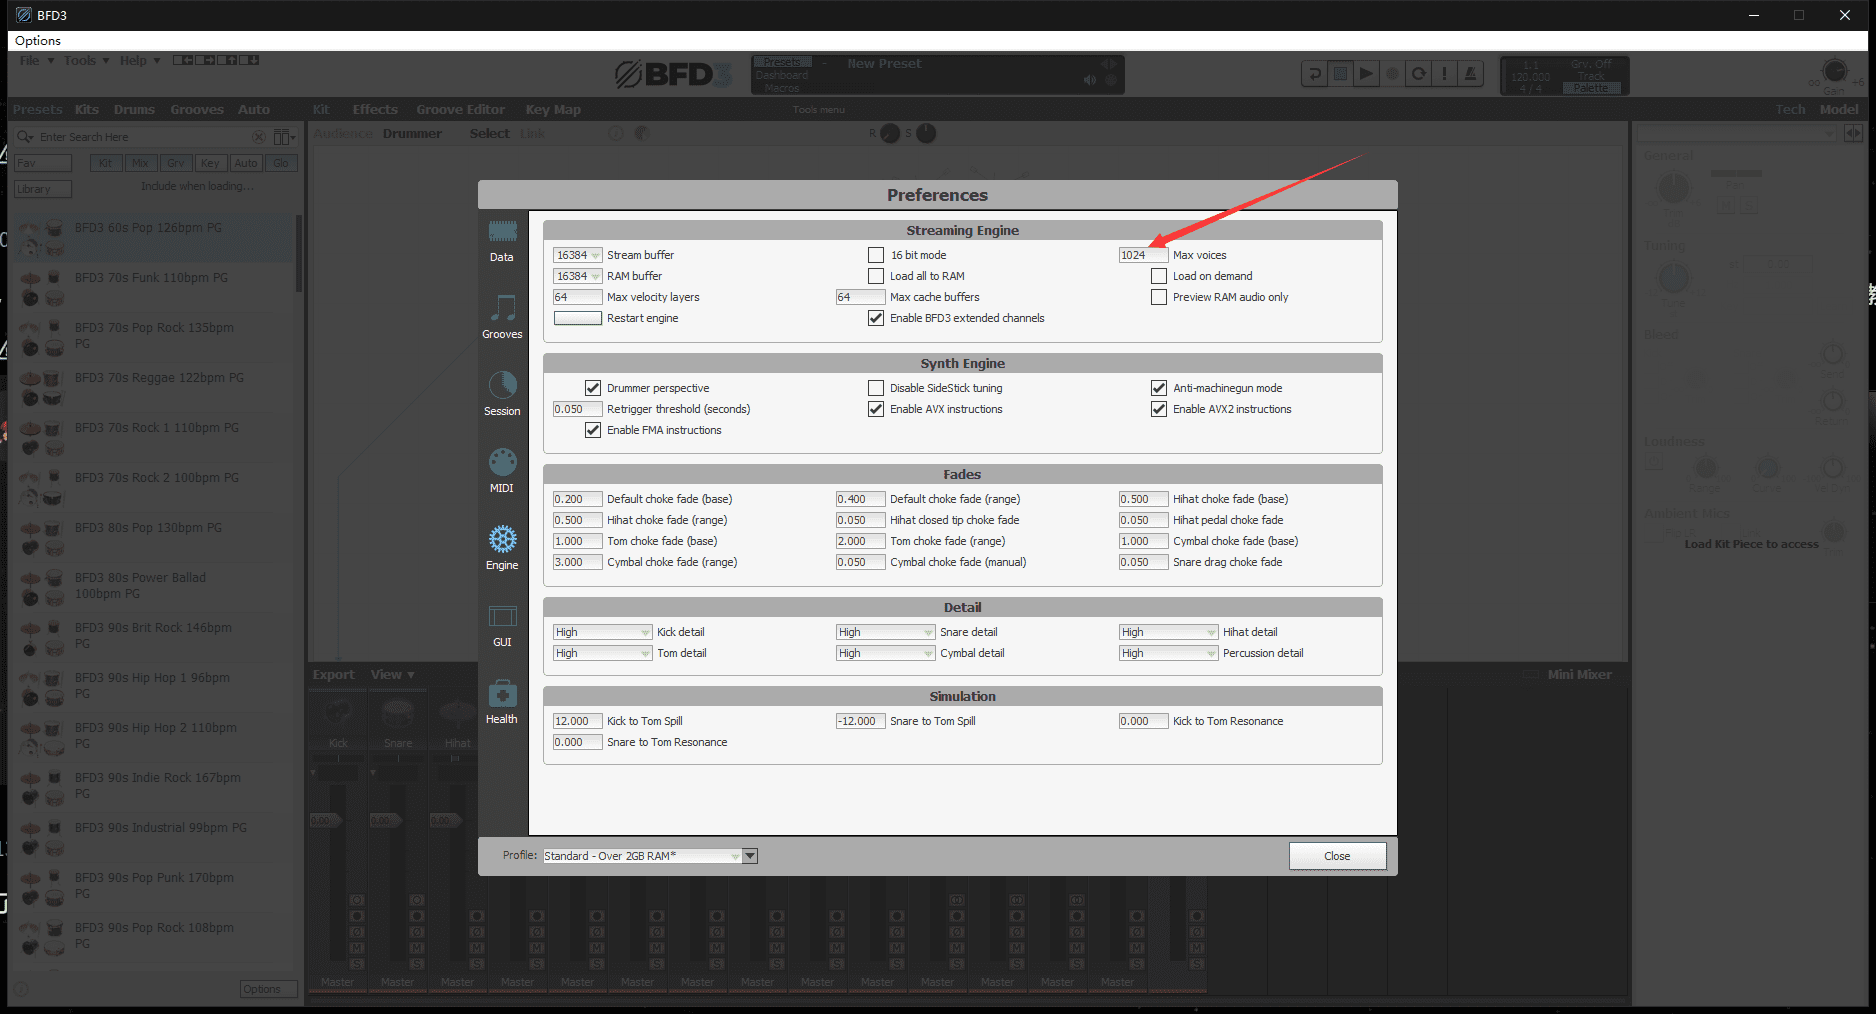Open the Cymbal detail dropdown
Viewport: 1876px width, 1014px height.
(x=886, y=653)
